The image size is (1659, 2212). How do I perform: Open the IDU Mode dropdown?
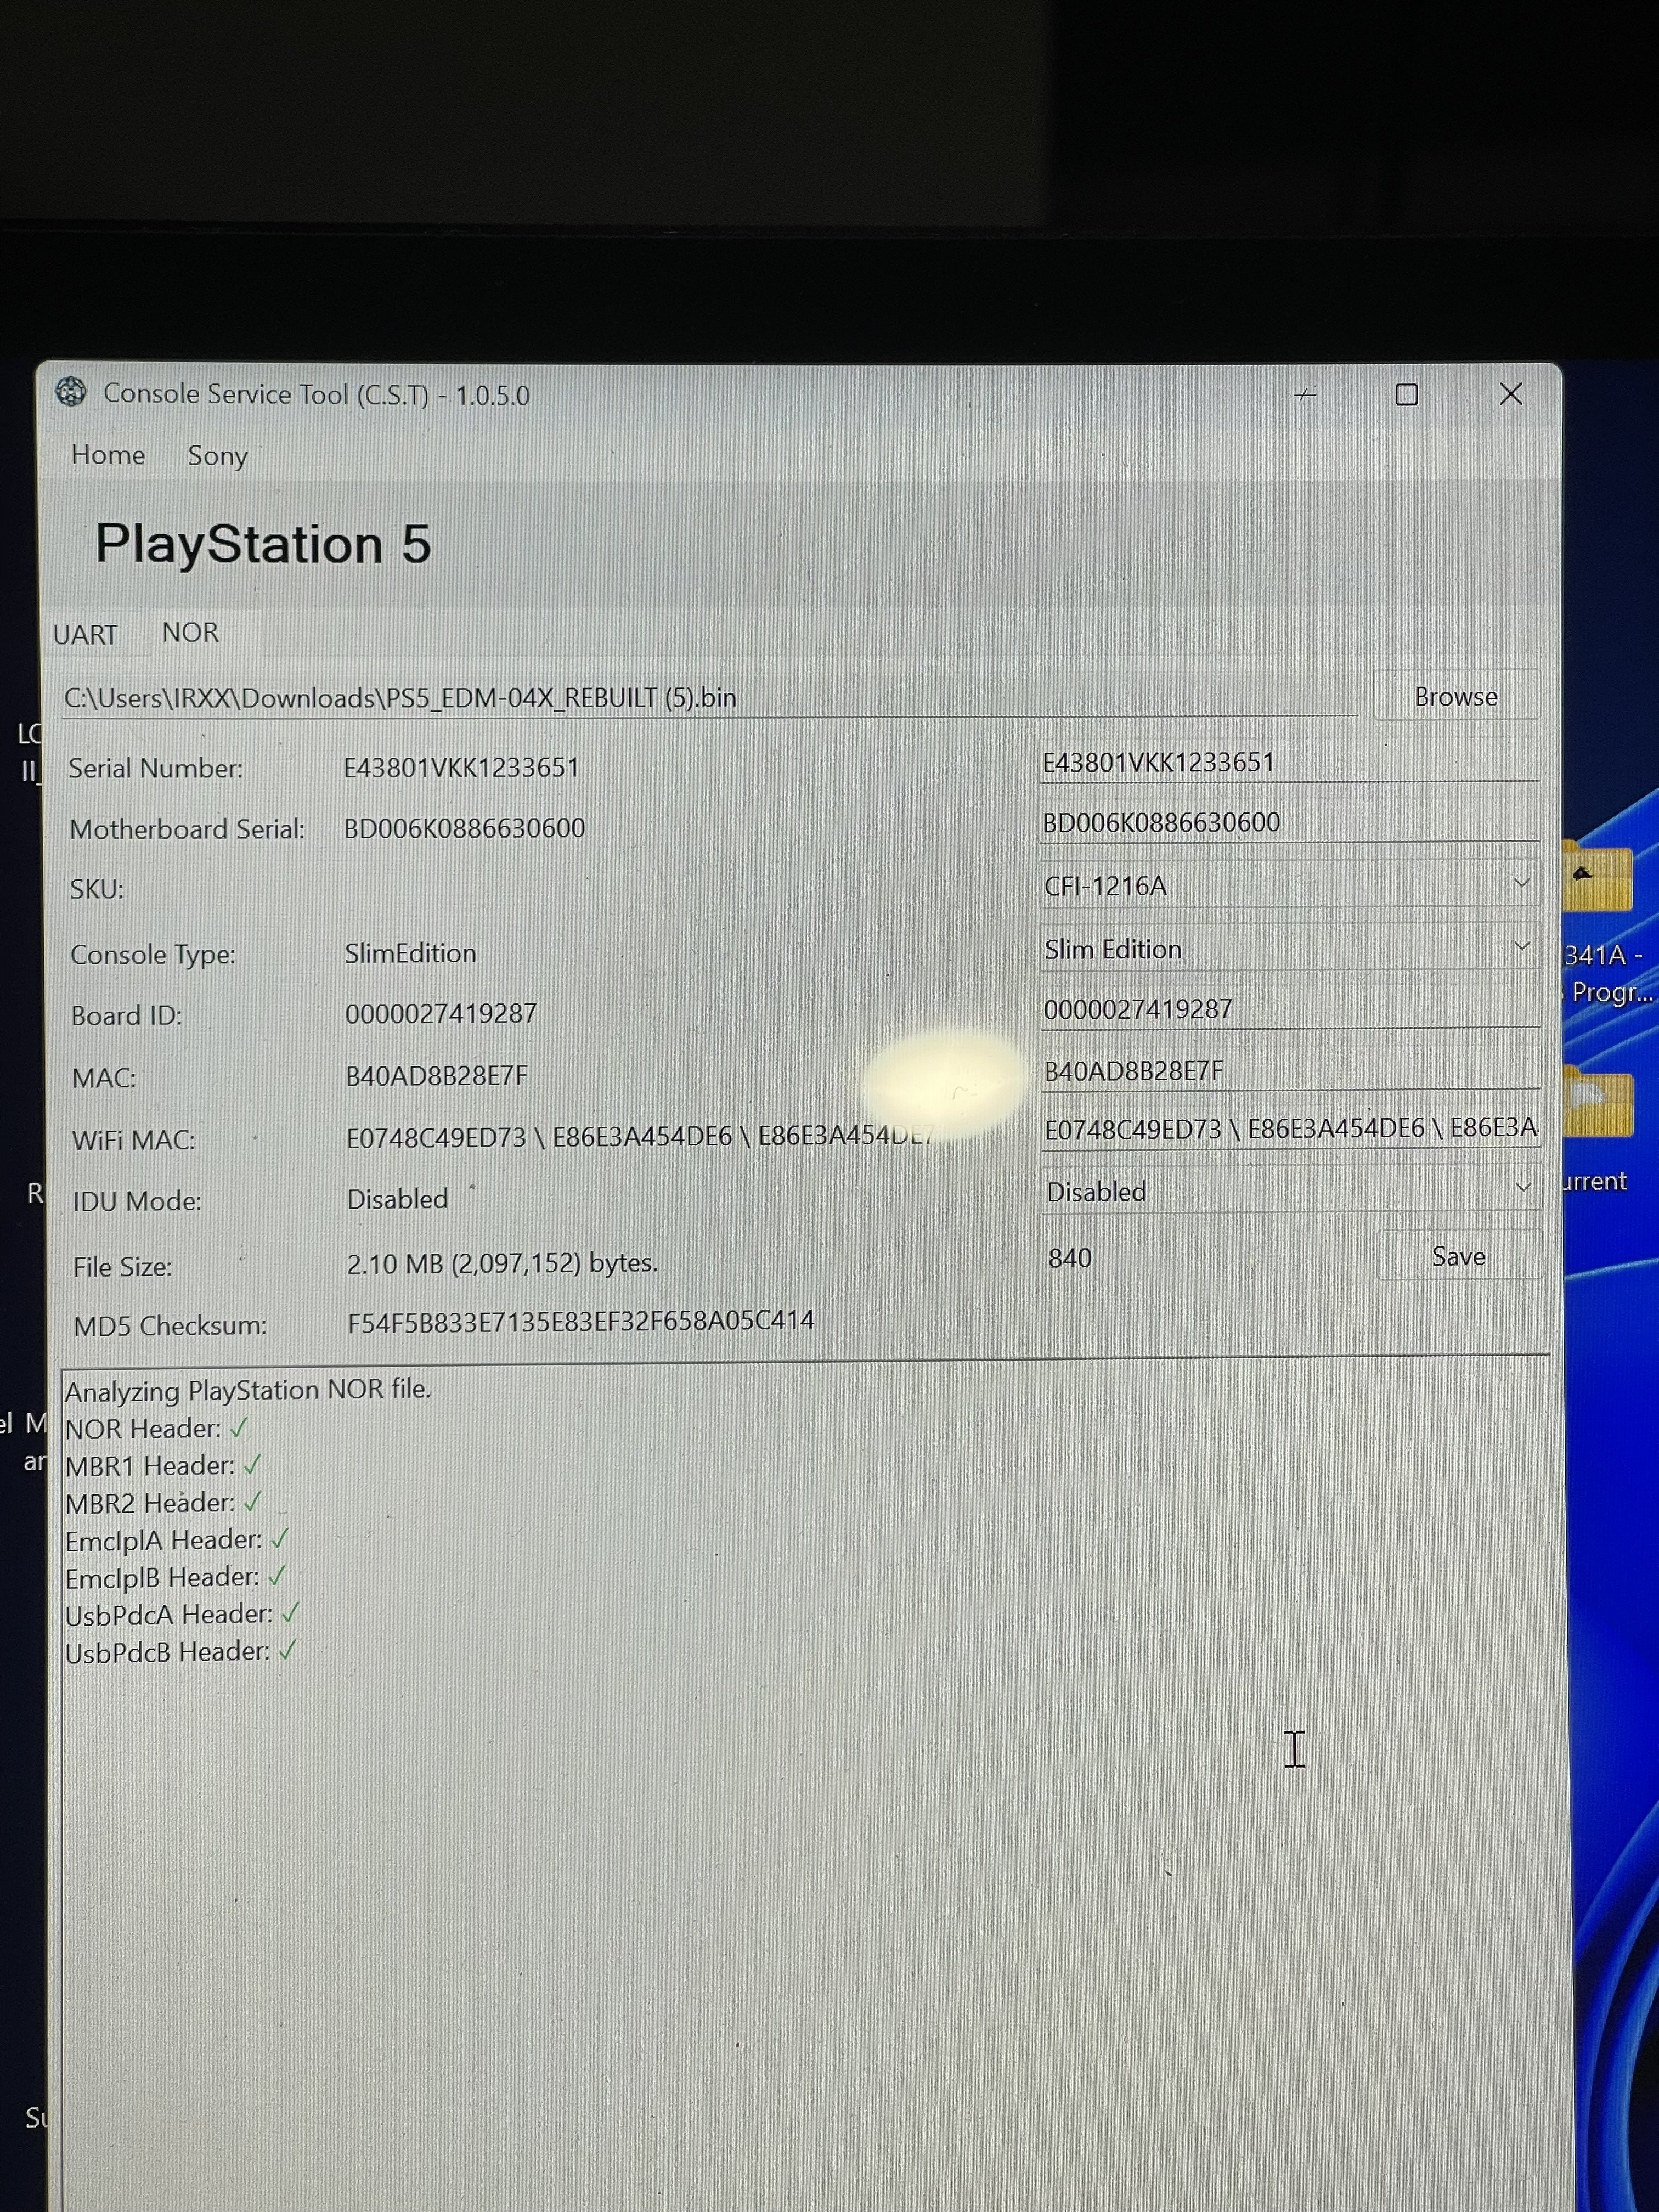tap(1291, 1191)
